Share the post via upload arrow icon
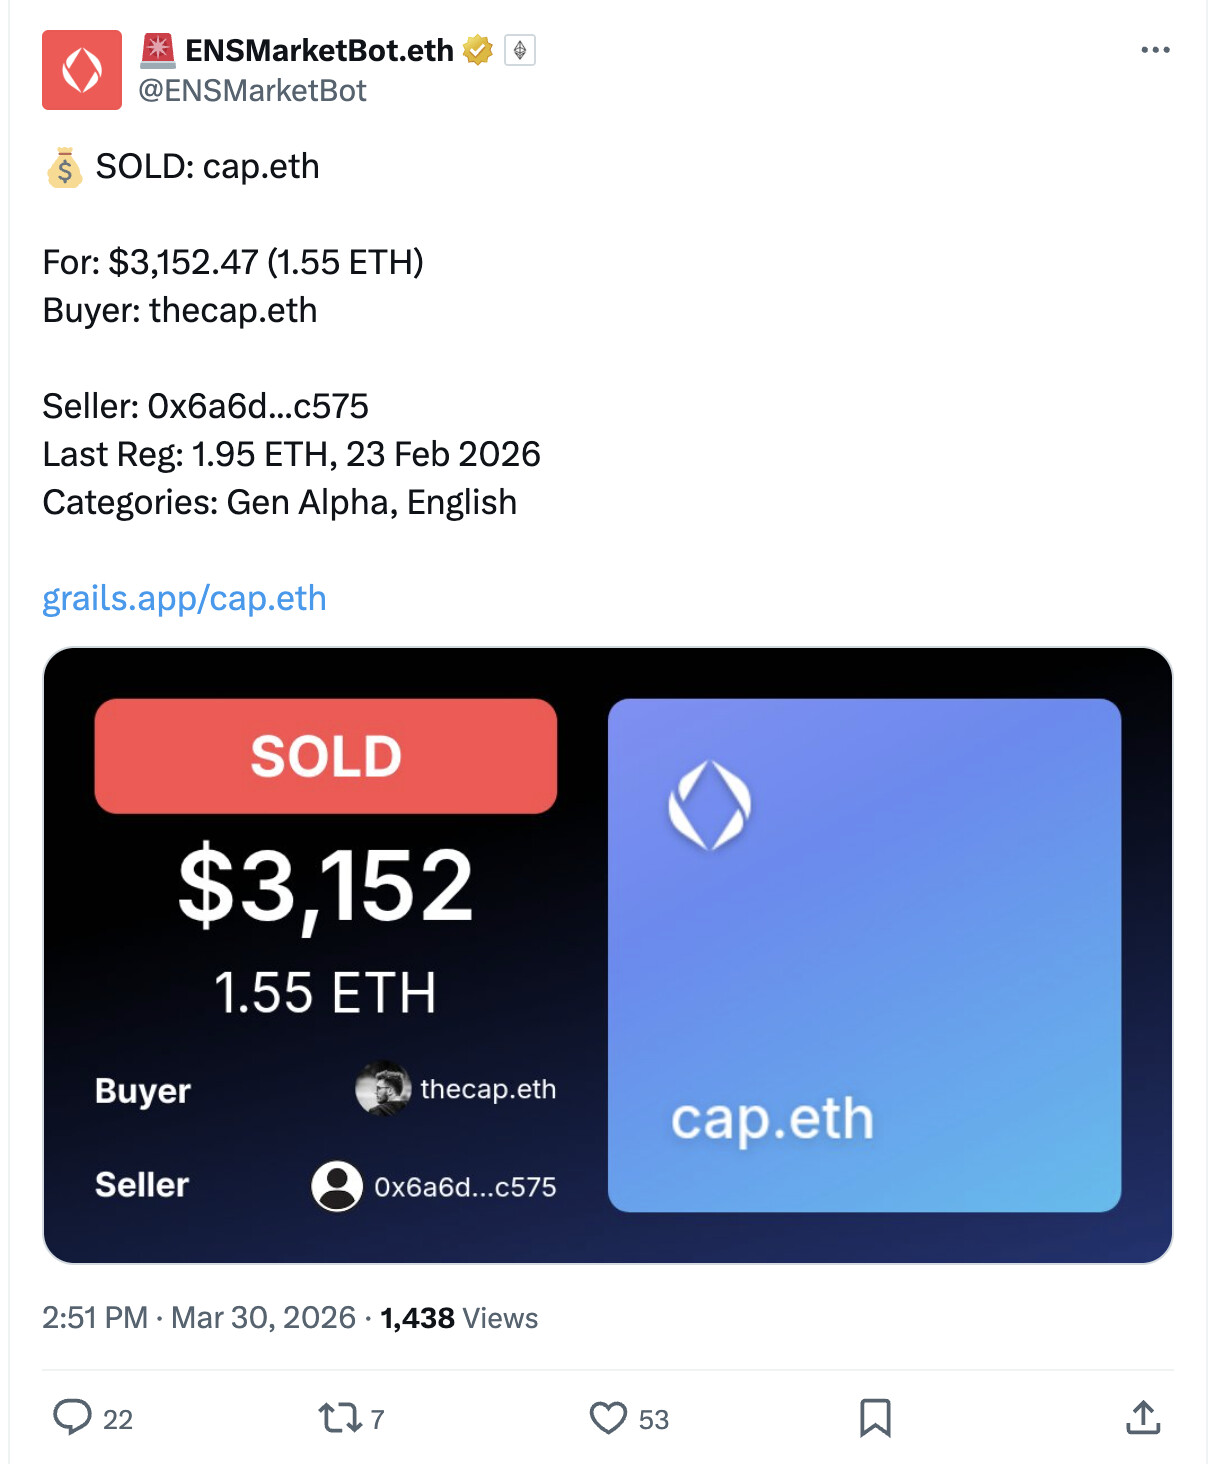1212x1464 pixels. click(1143, 1417)
